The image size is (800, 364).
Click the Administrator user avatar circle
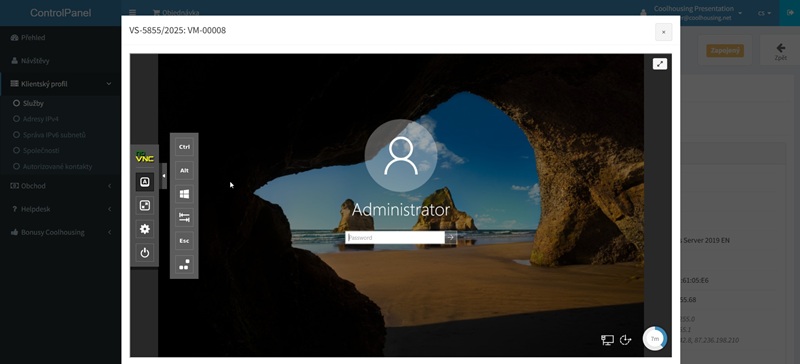coord(401,156)
